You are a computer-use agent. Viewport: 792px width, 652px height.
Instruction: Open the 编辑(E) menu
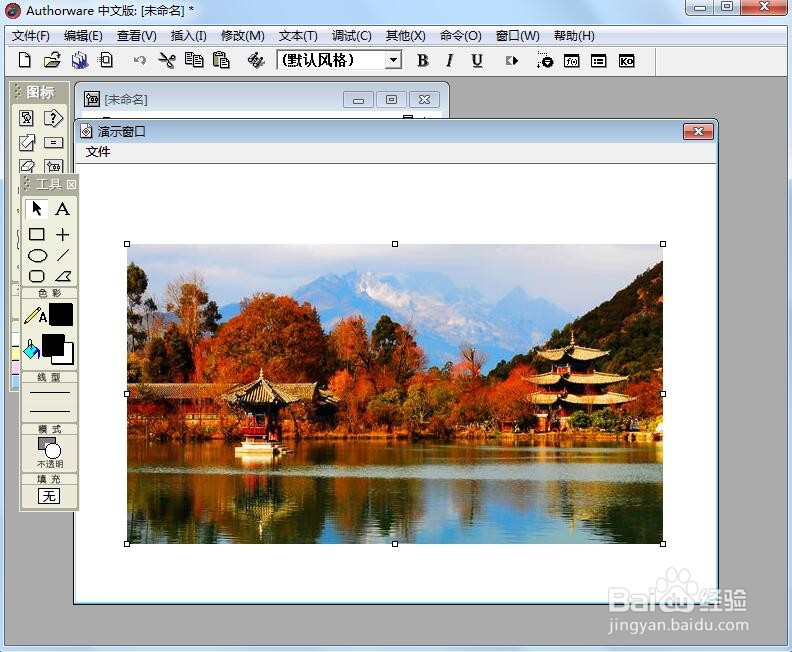click(x=83, y=36)
